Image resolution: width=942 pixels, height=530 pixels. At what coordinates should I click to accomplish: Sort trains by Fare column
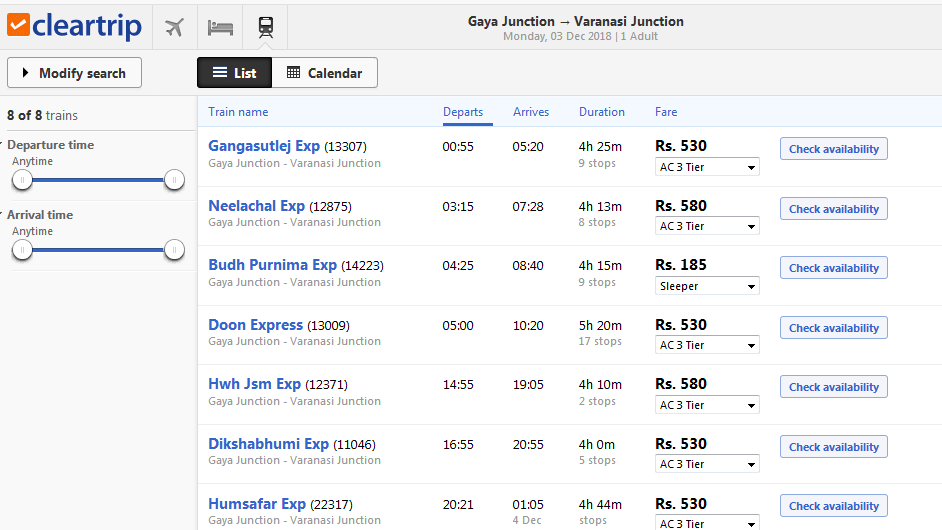pos(666,112)
